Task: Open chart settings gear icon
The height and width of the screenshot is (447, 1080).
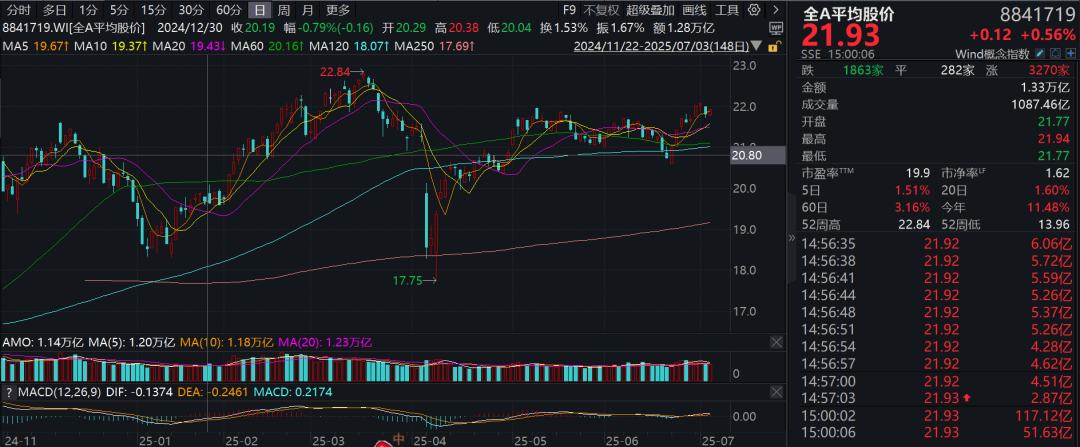Action: pos(752,10)
